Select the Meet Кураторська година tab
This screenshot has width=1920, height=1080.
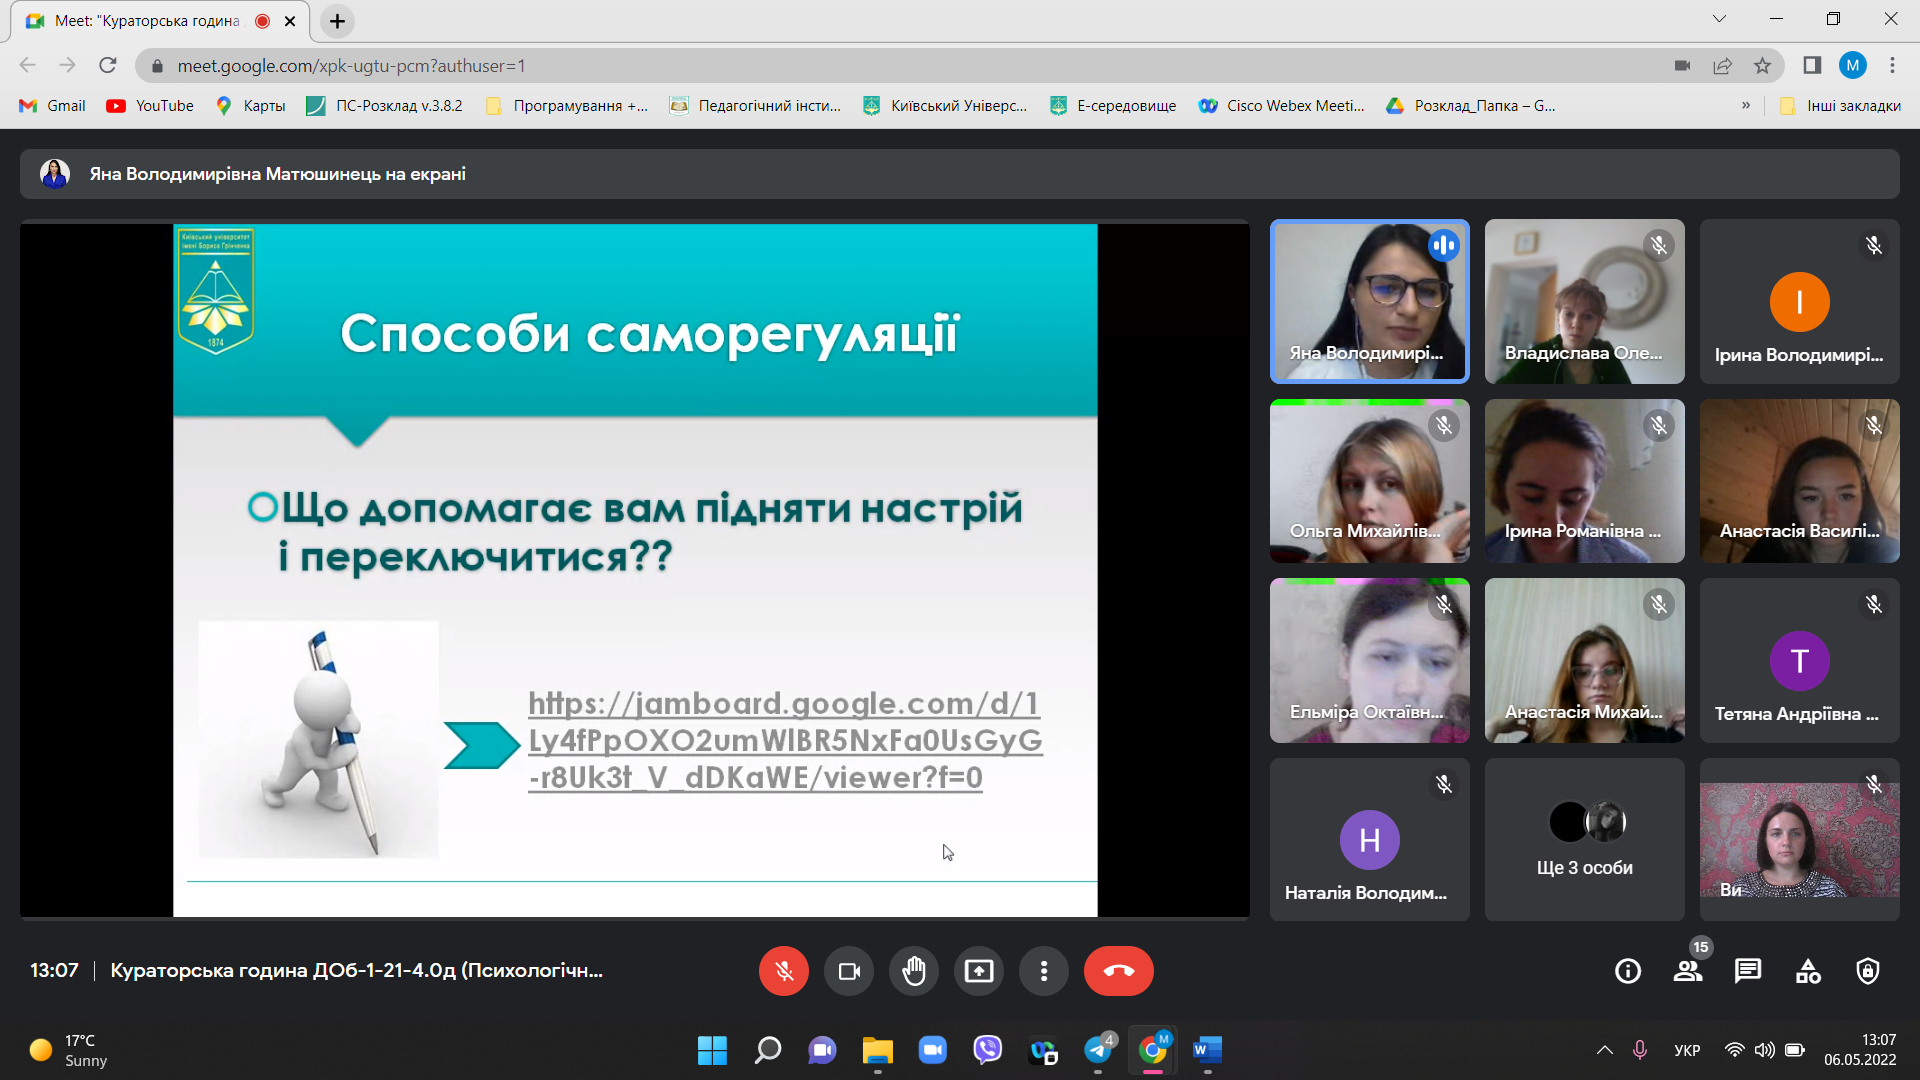coord(150,21)
